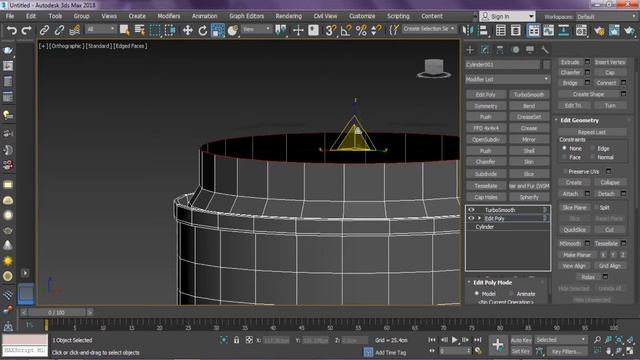The width and height of the screenshot is (640, 360).
Task: Activate the Select and Scale tool
Action: pyautogui.click(x=218, y=30)
